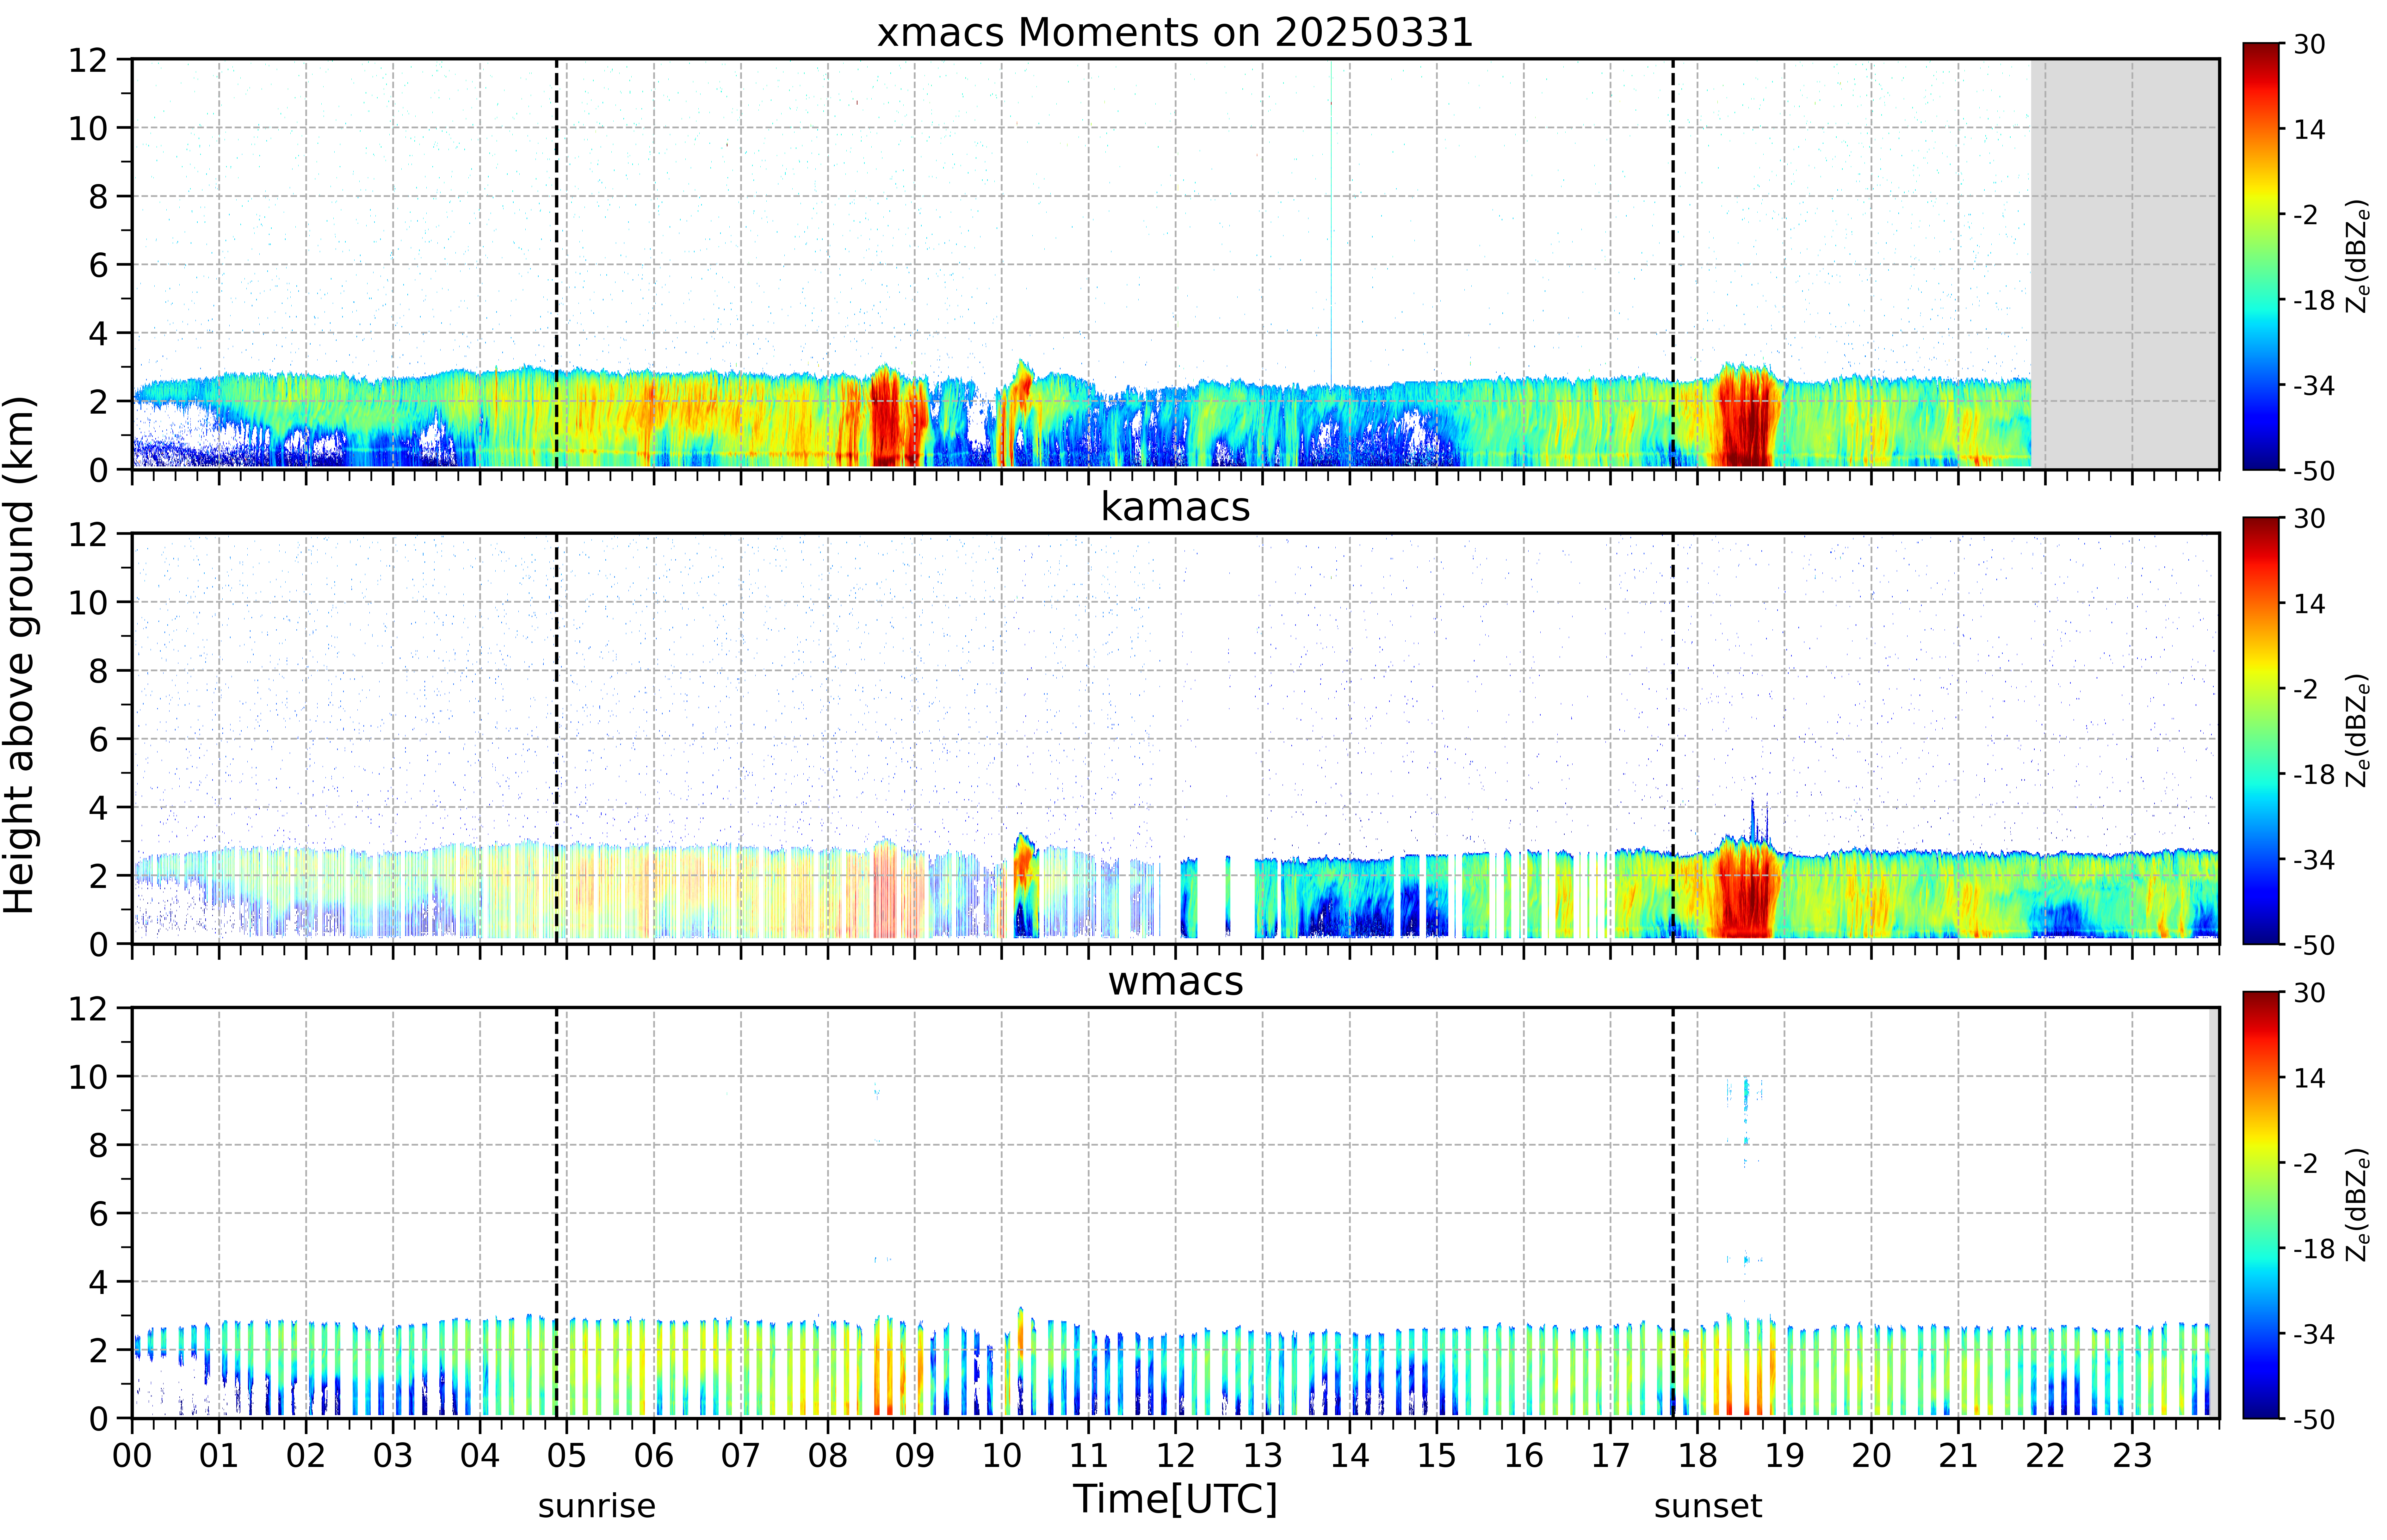Click the dashed sunset line in wmacs panel
This screenshot has height=1540, width=2387.
pyautogui.click(x=1672, y=1212)
